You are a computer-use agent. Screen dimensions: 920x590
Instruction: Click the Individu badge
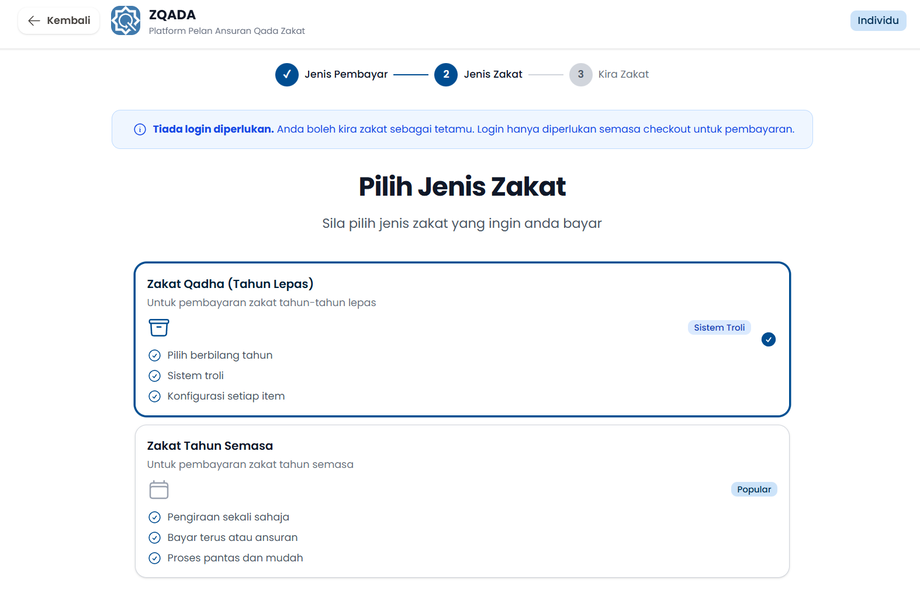[878, 21]
